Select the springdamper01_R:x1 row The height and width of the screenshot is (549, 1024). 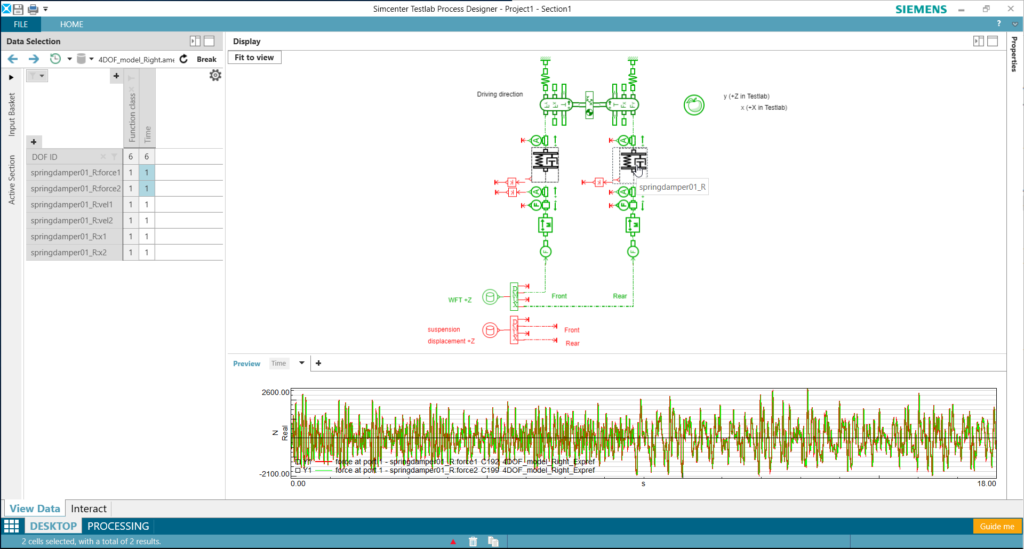click(74, 236)
